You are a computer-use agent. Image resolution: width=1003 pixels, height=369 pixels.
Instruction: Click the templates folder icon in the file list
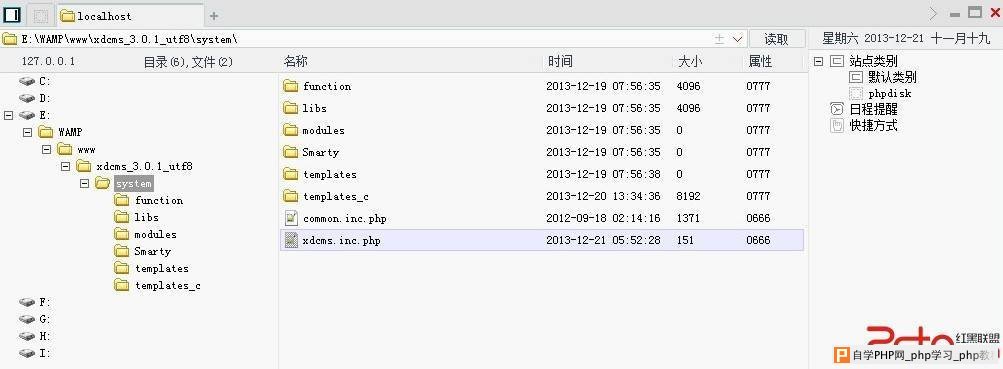(291, 174)
